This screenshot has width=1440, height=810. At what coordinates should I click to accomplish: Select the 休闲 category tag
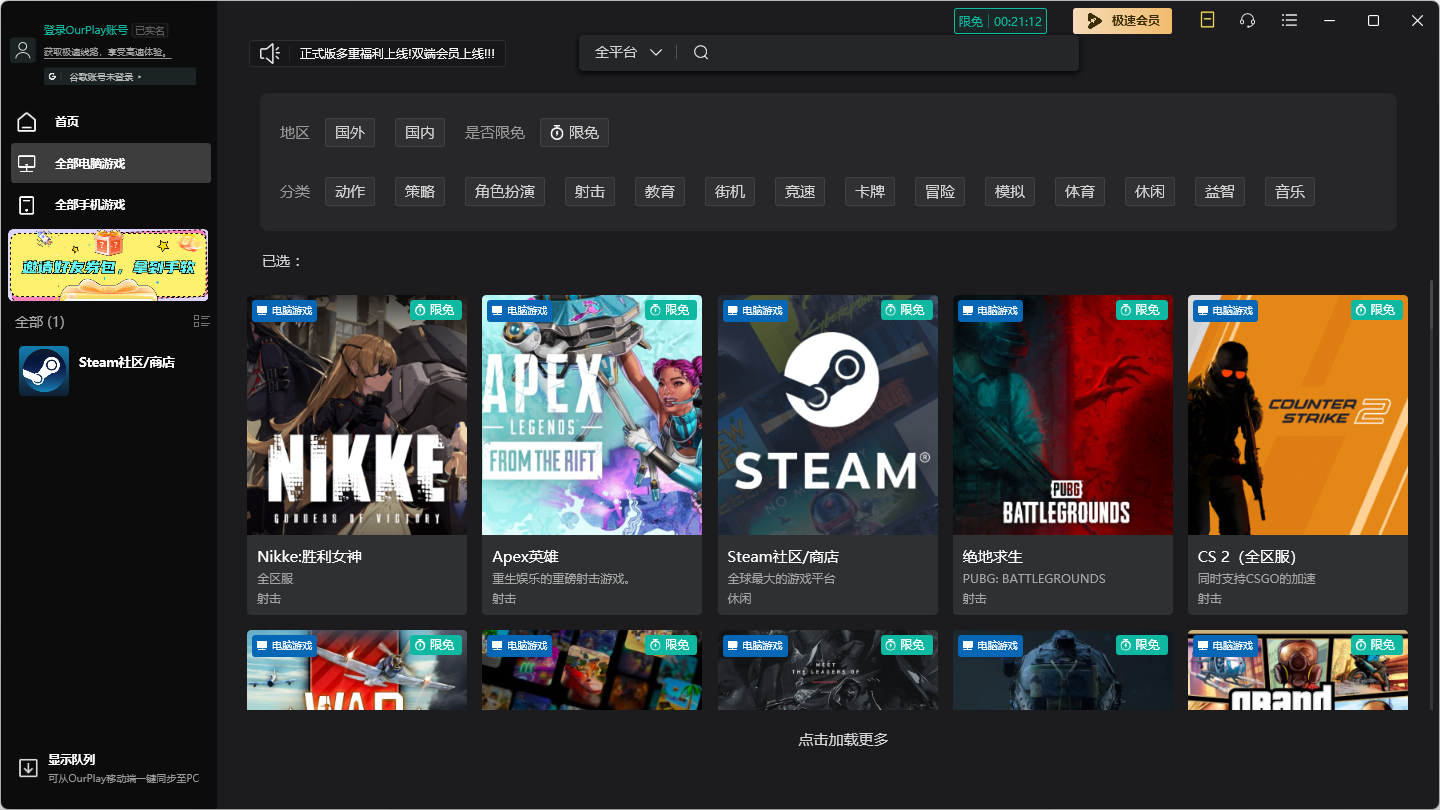(x=1150, y=192)
